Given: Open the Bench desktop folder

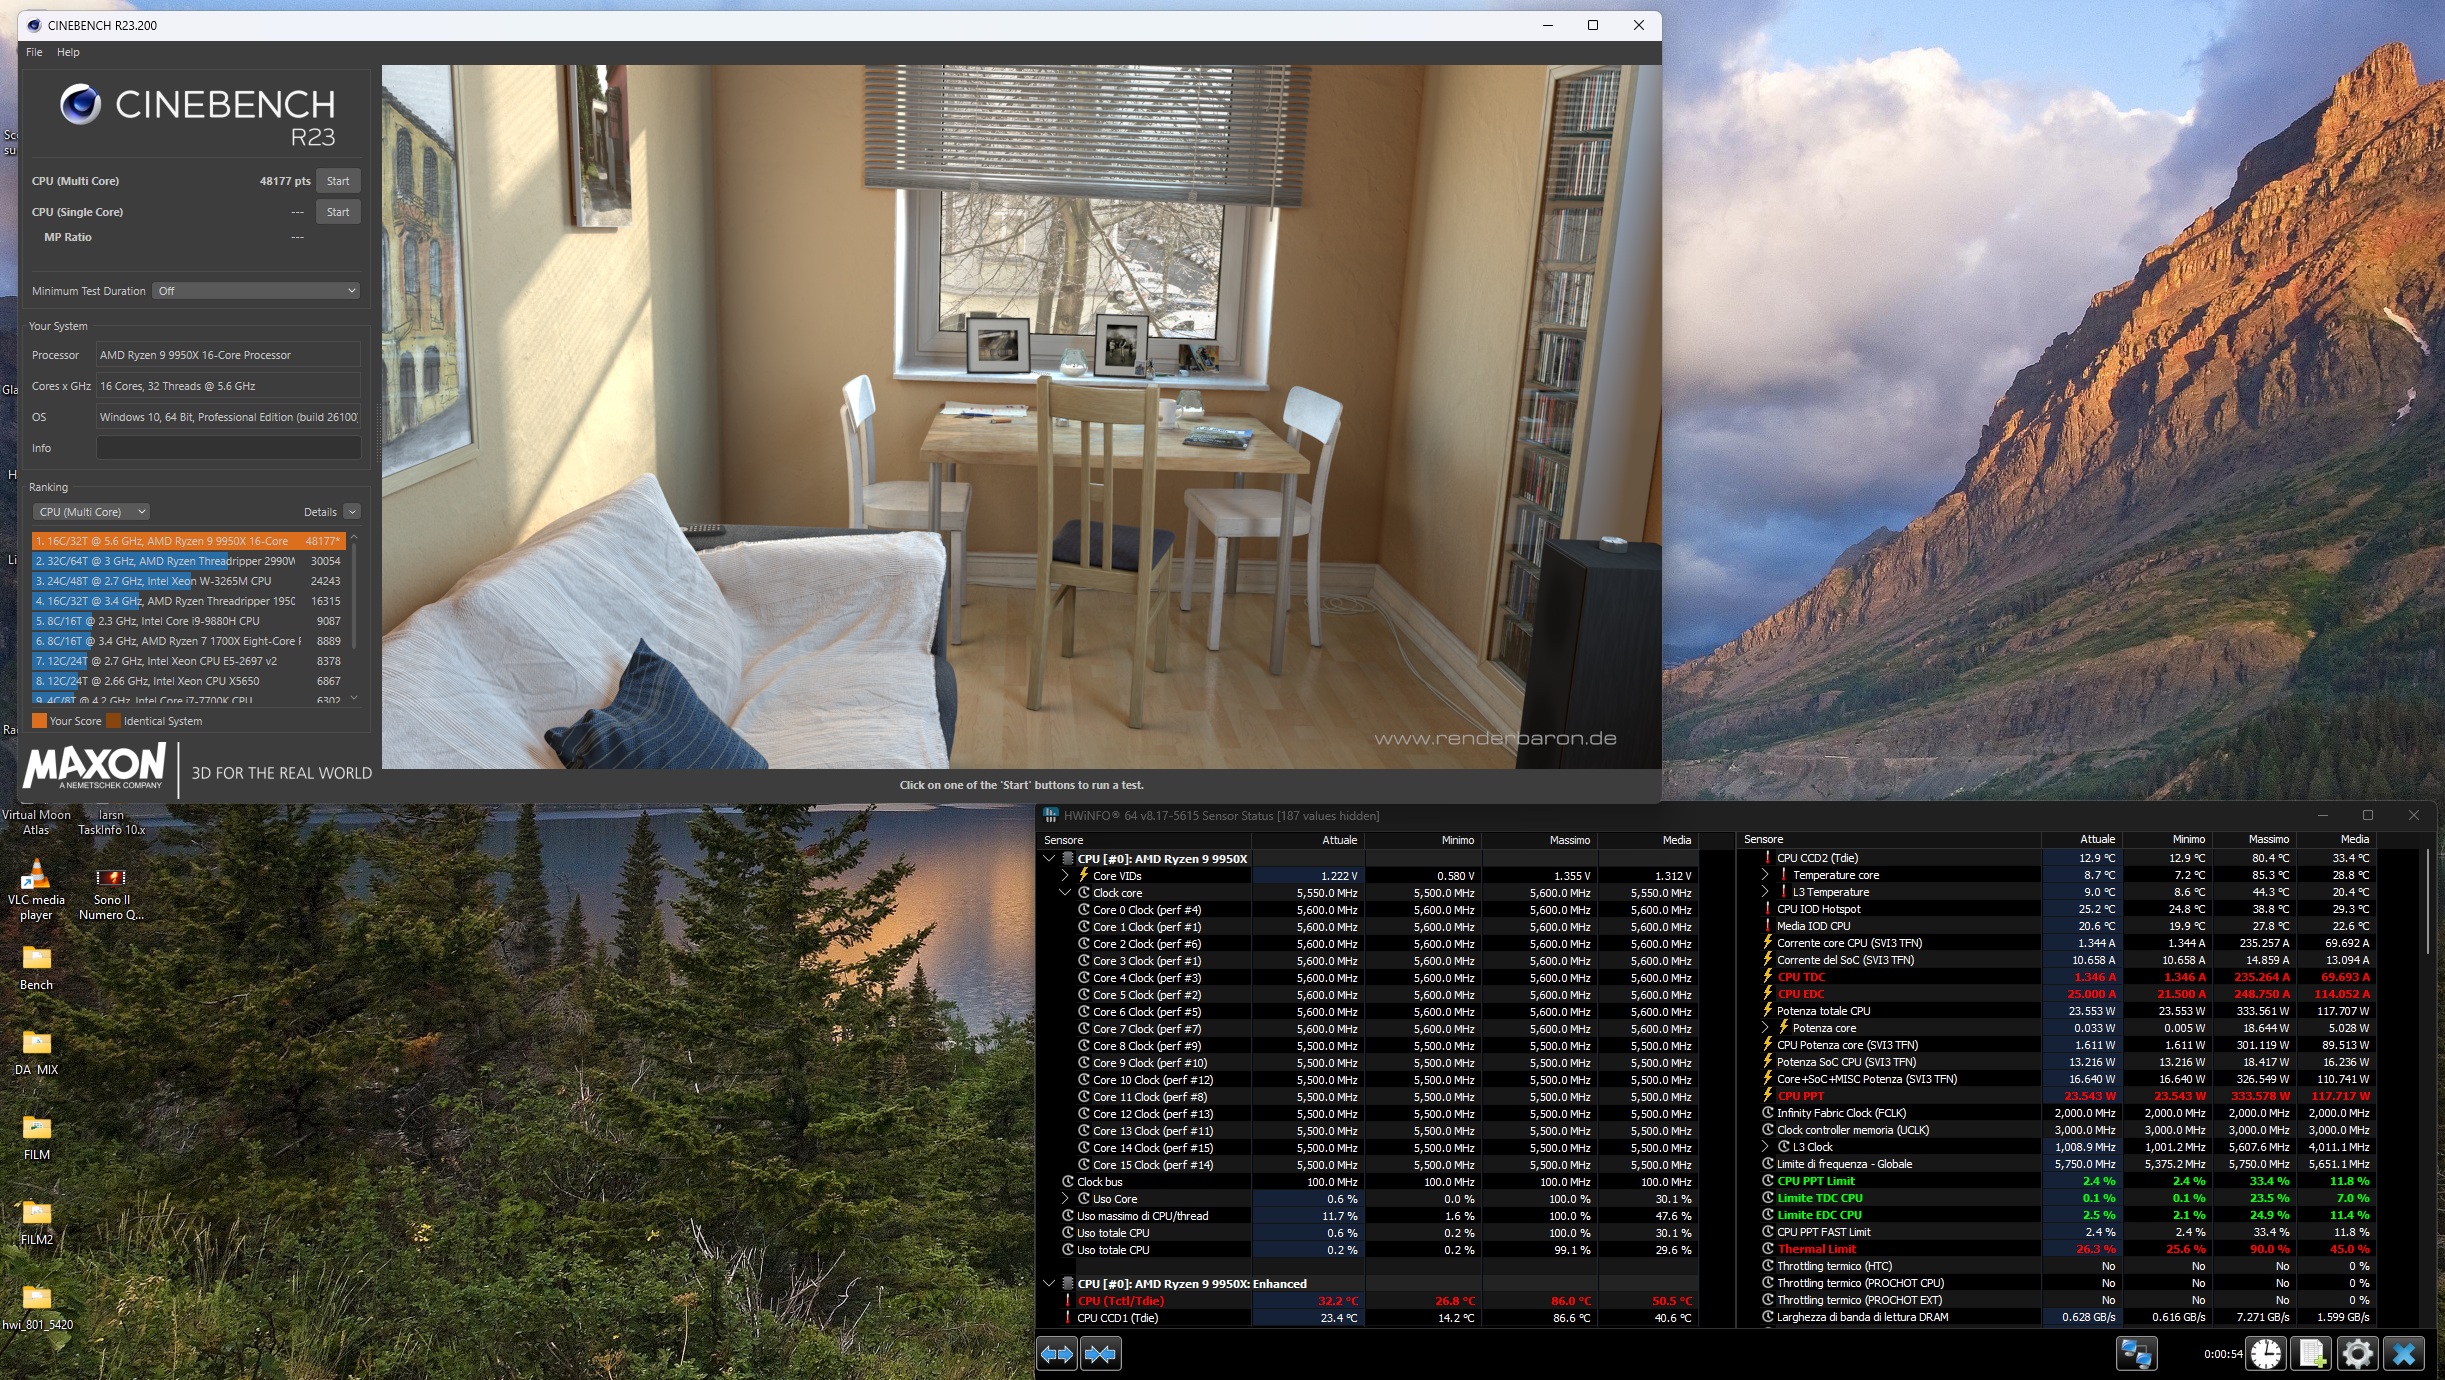Looking at the screenshot, I should [x=36, y=967].
